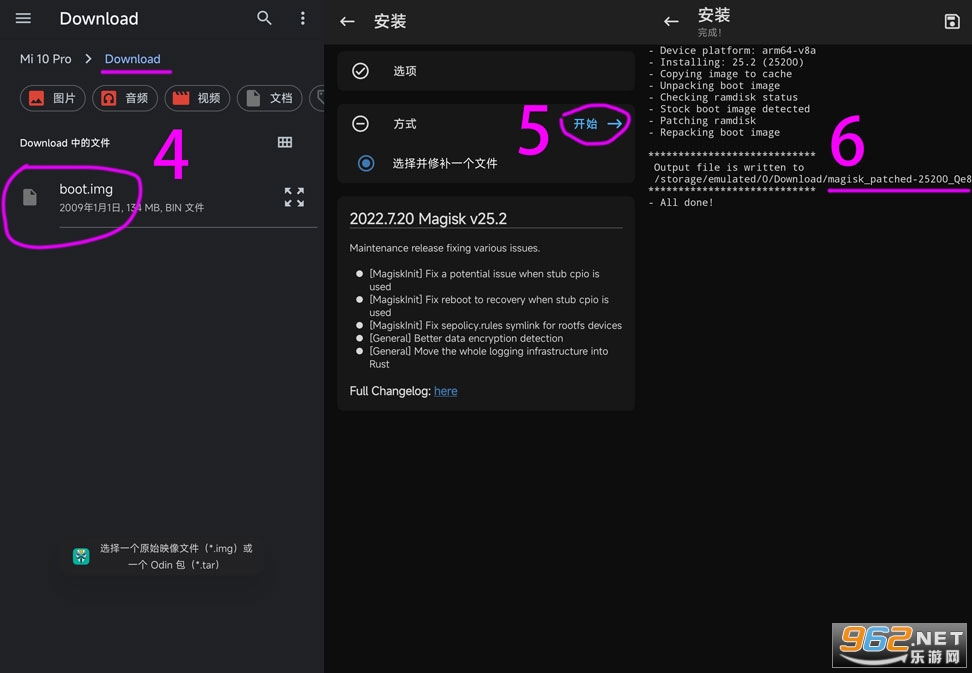Go back from the install log screen
Viewport: 972px width, 673px height.
pyautogui.click(x=671, y=22)
